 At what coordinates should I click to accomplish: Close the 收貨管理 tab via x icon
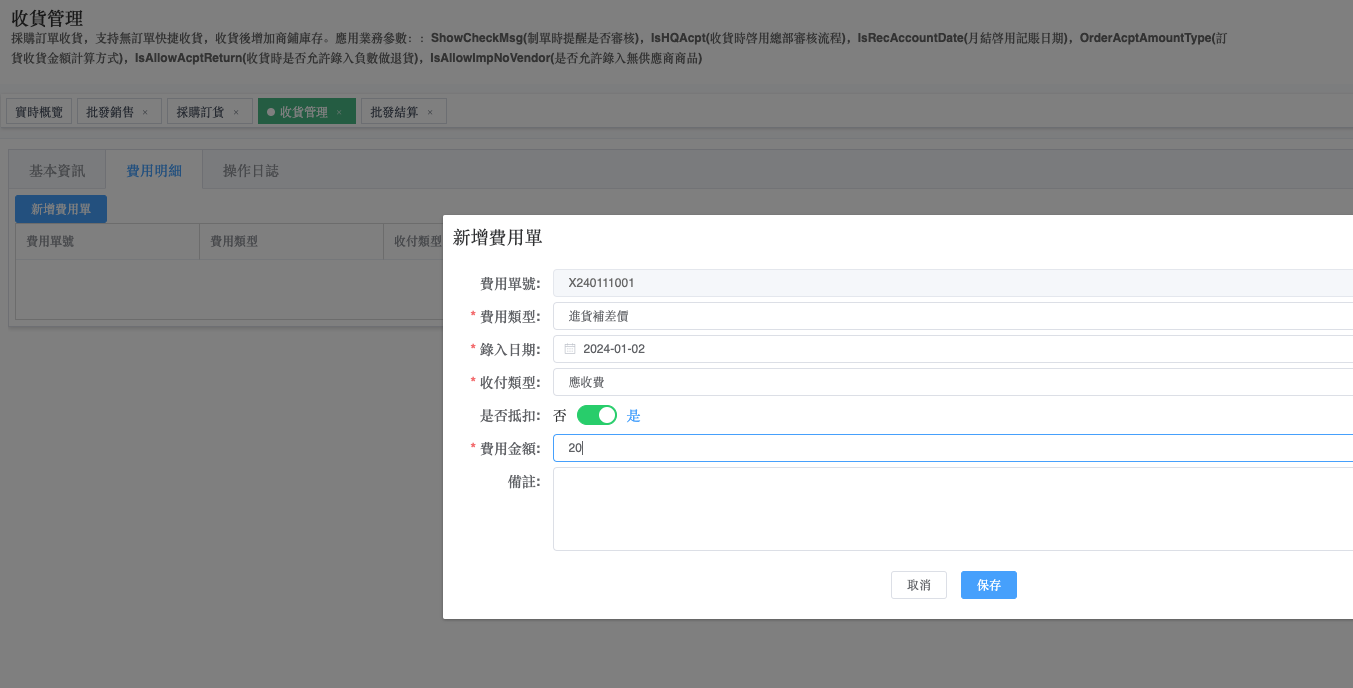click(339, 112)
